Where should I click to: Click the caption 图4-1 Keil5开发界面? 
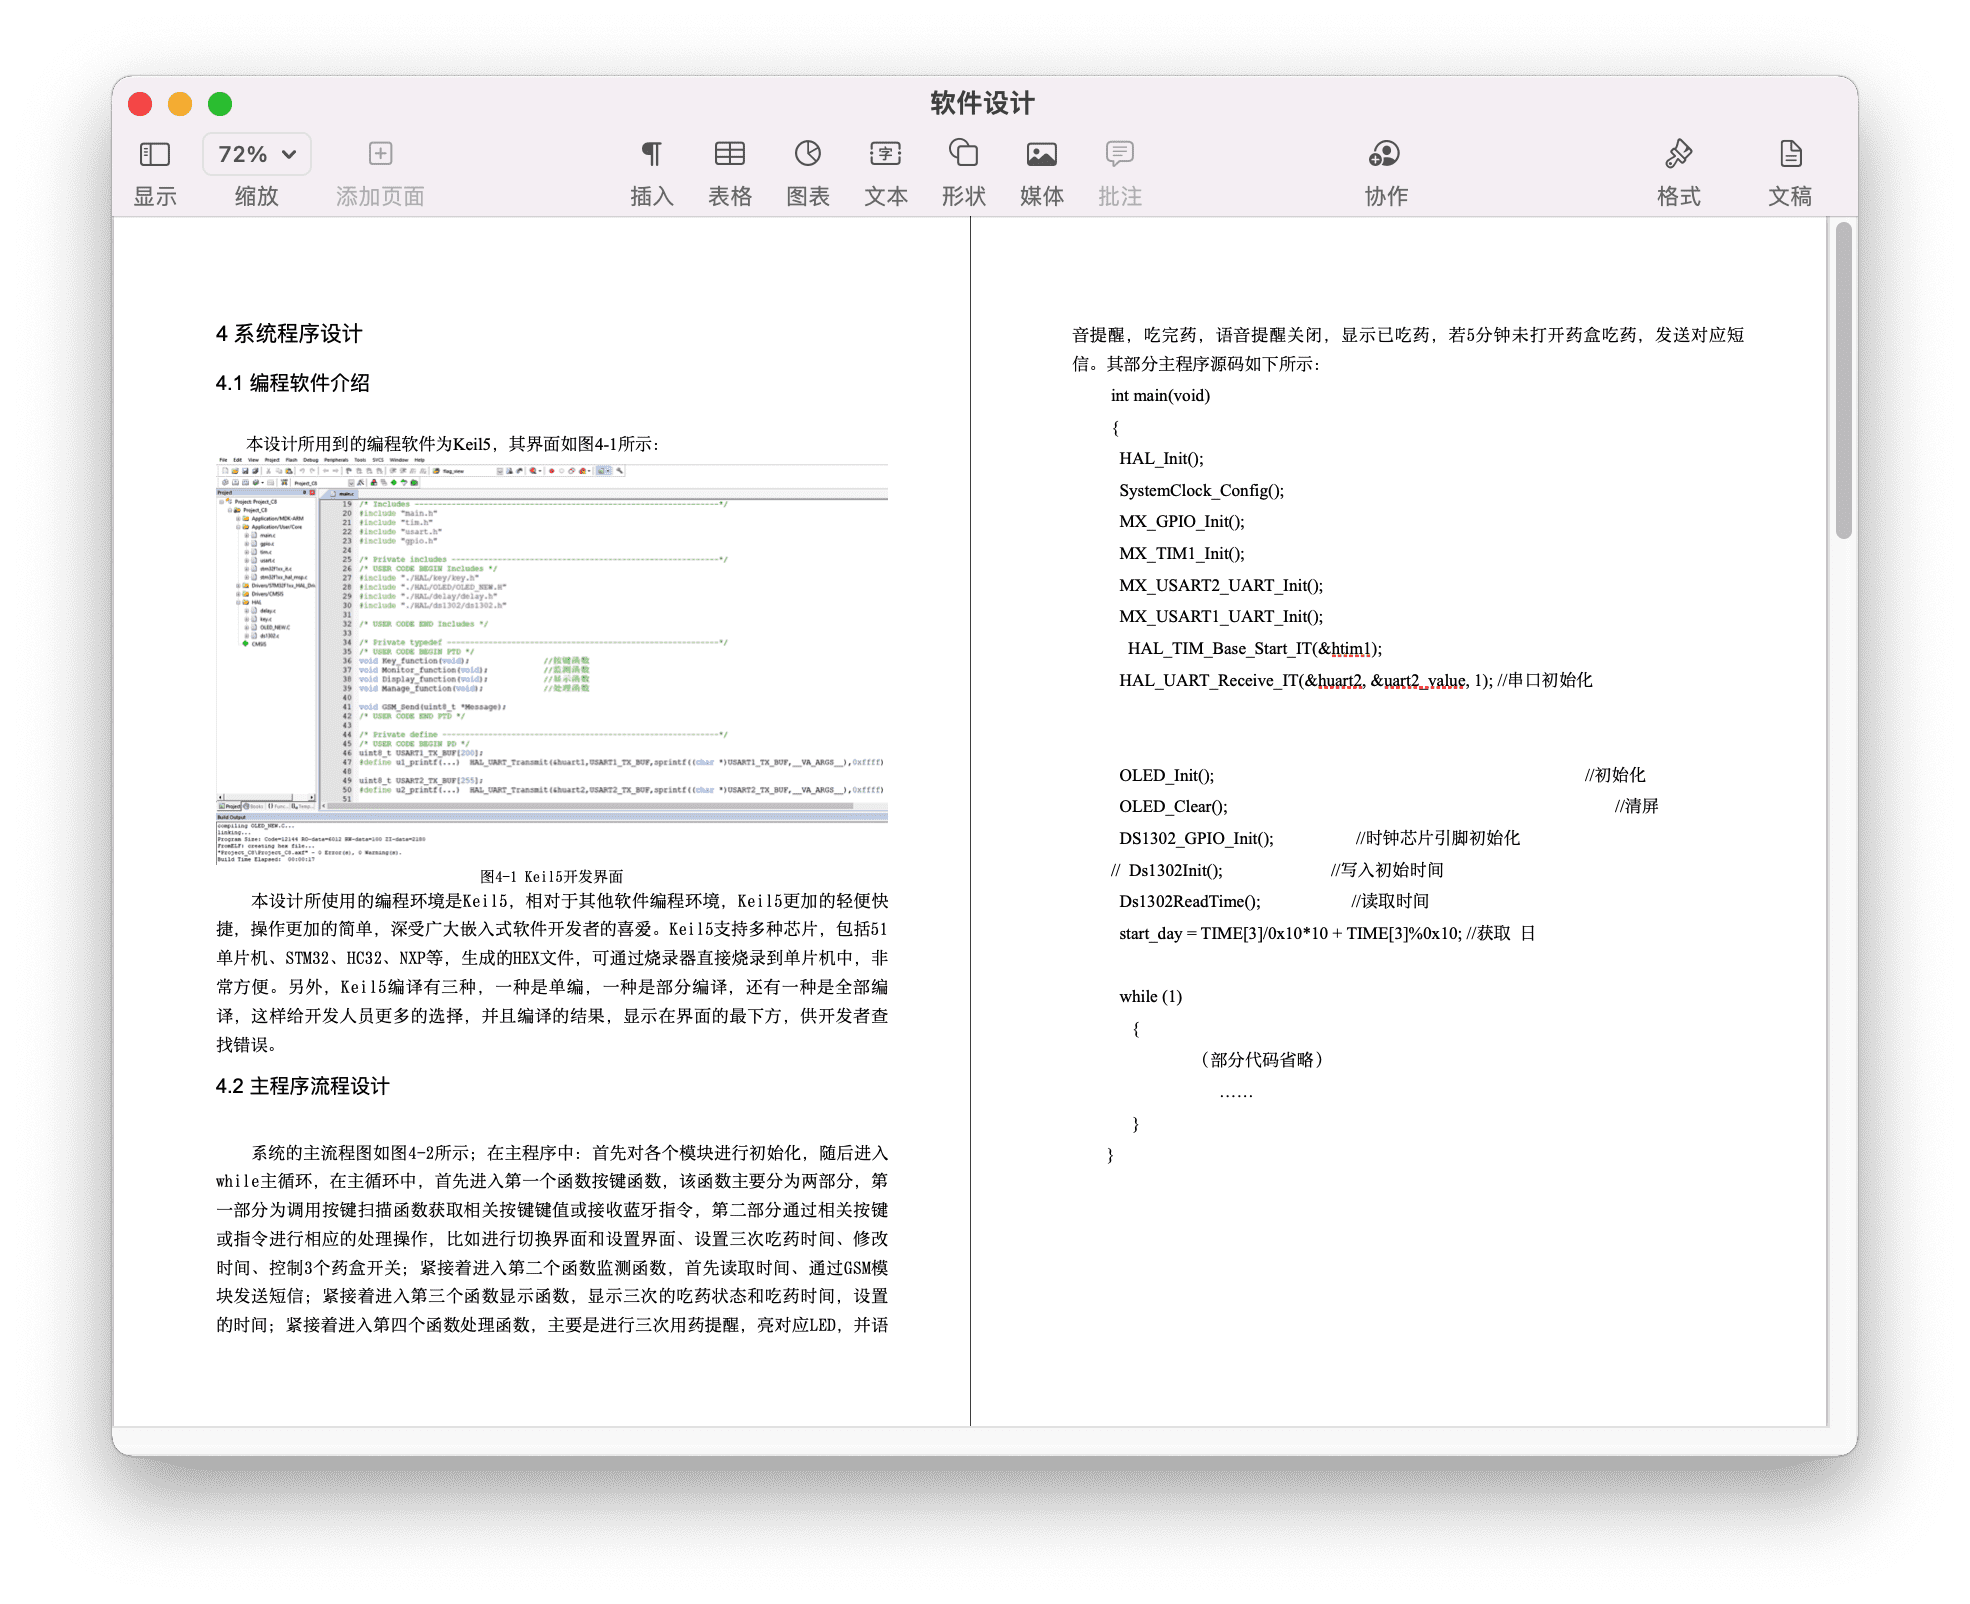coord(552,877)
